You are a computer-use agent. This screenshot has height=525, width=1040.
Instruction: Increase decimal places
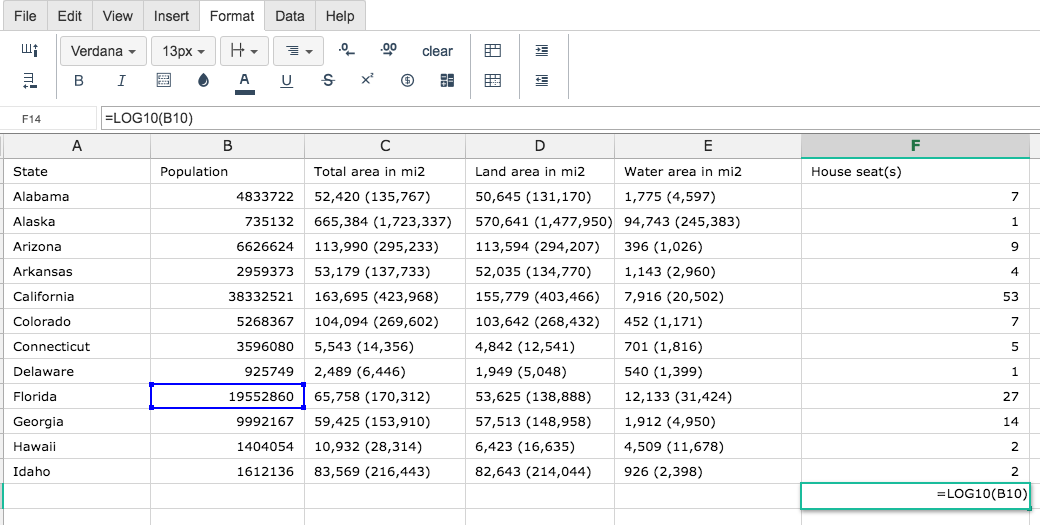point(389,50)
